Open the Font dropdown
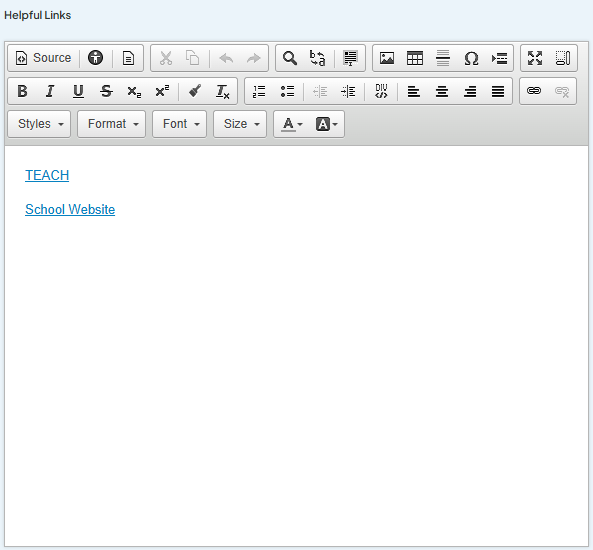This screenshot has width=593, height=550. click(180, 124)
